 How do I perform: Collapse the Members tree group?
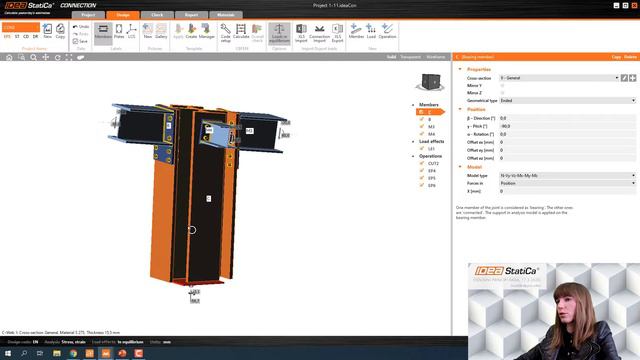point(413,105)
